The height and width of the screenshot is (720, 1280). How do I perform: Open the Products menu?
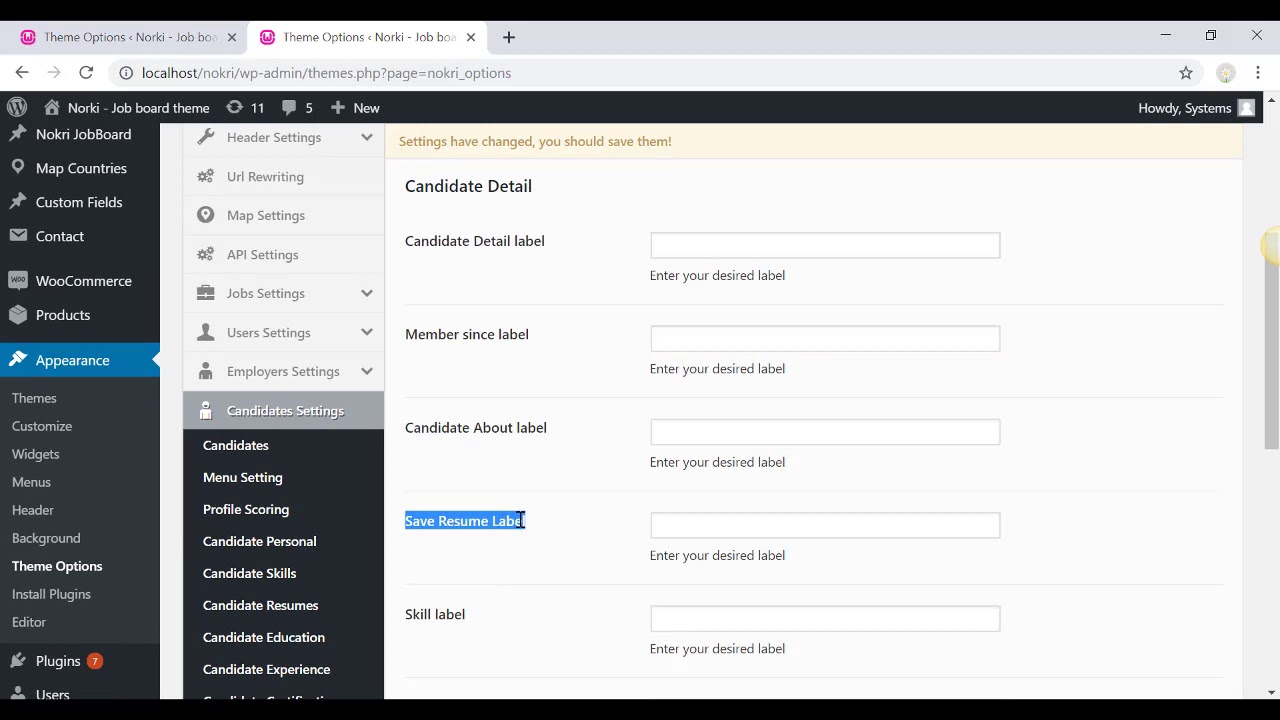(x=63, y=315)
